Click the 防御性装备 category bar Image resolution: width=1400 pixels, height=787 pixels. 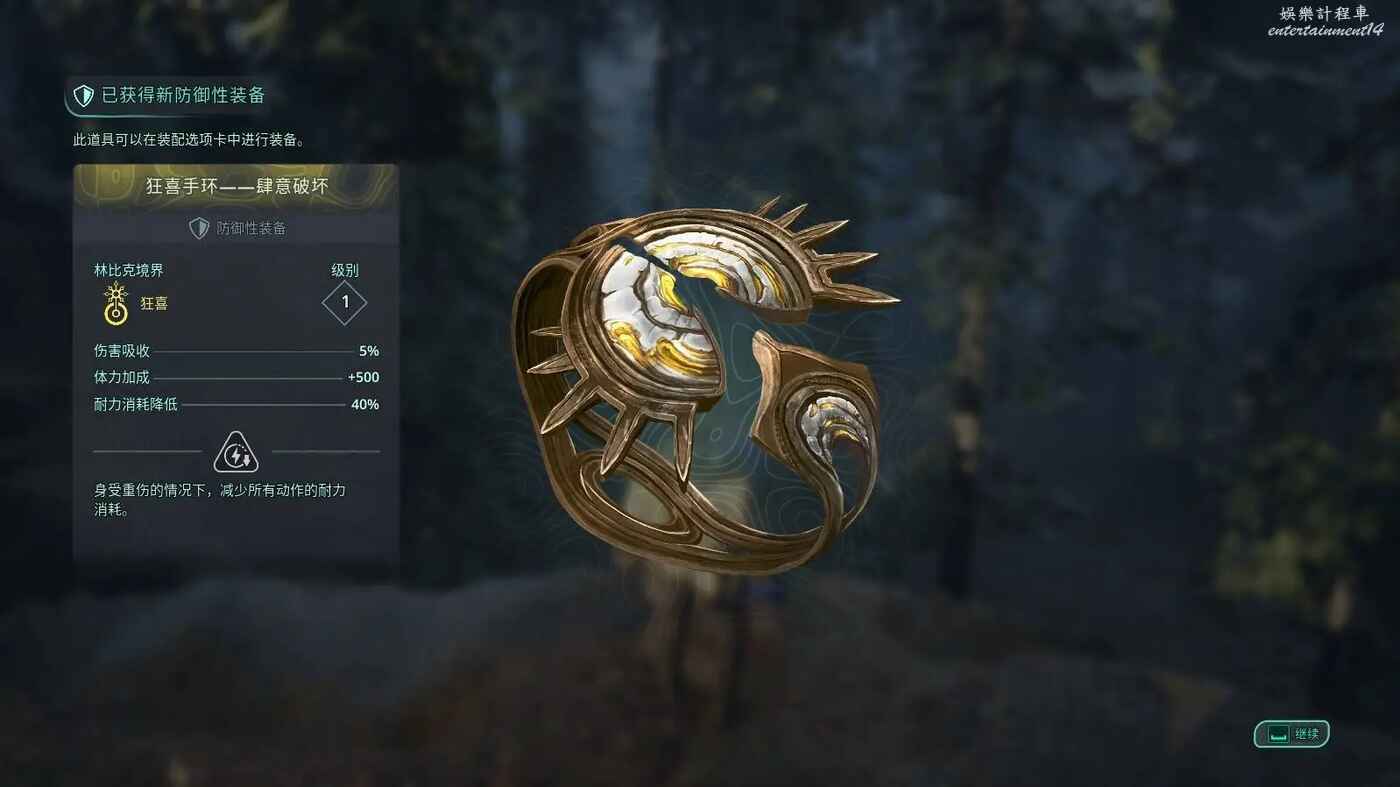(236, 228)
